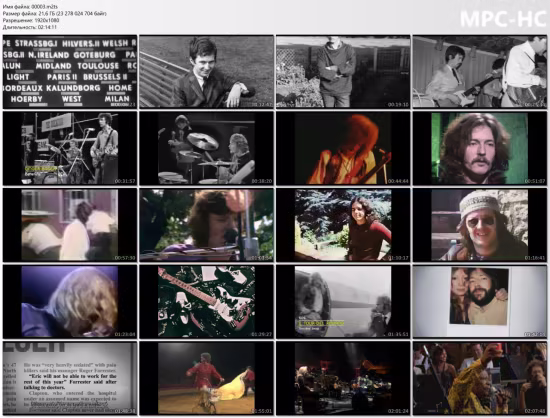
Task: Click the file name line 00003.m2ts
Action: point(30,6)
